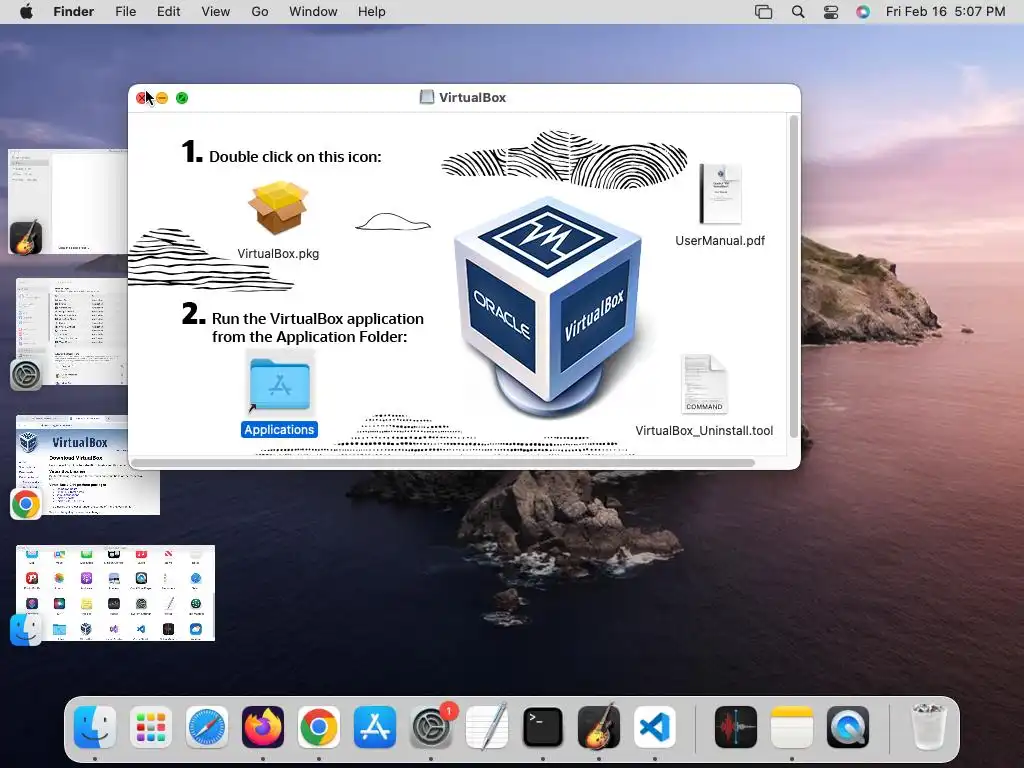
Task: Select the Applications folder shortcut icon
Action: pyautogui.click(x=280, y=384)
